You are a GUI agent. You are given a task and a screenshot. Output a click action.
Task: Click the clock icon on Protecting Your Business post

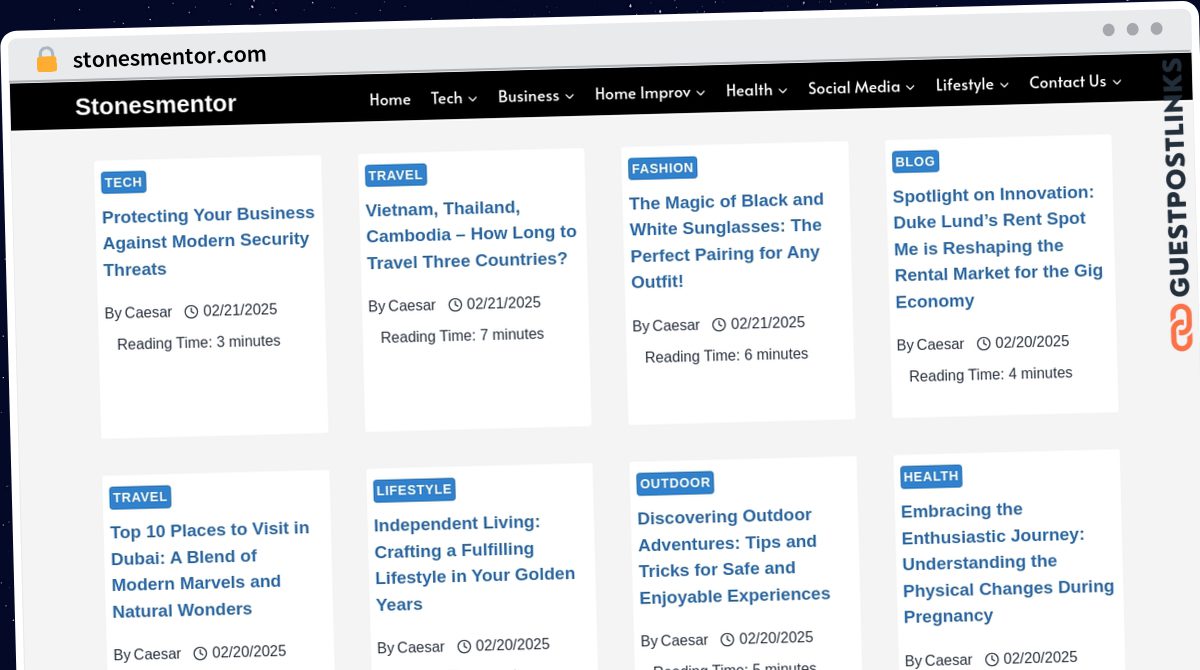coord(192,311)
